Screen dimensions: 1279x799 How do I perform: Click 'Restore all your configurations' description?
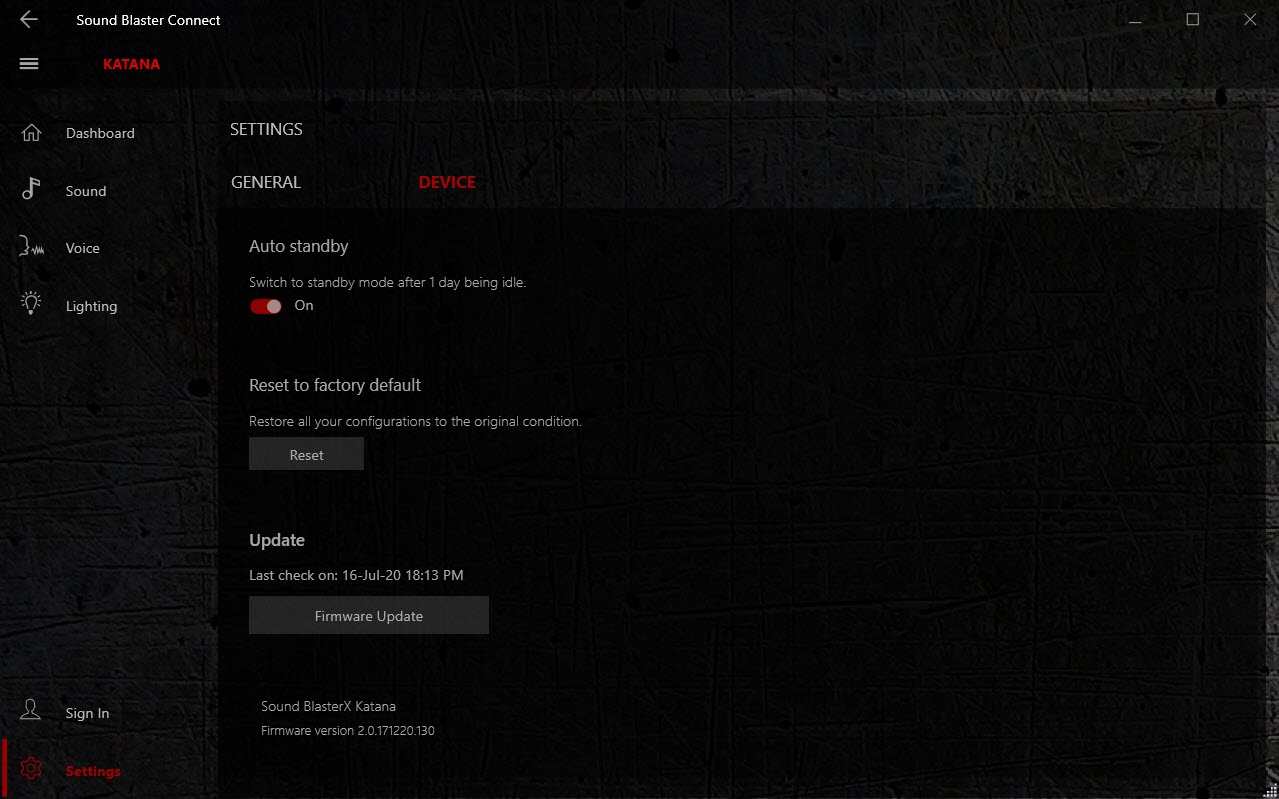pyautogui.click(x=415, y=422)
